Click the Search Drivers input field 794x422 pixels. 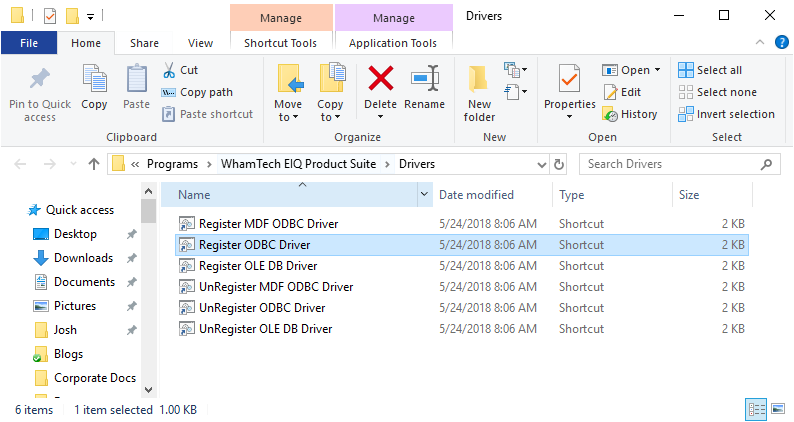[x=670, y=163]
